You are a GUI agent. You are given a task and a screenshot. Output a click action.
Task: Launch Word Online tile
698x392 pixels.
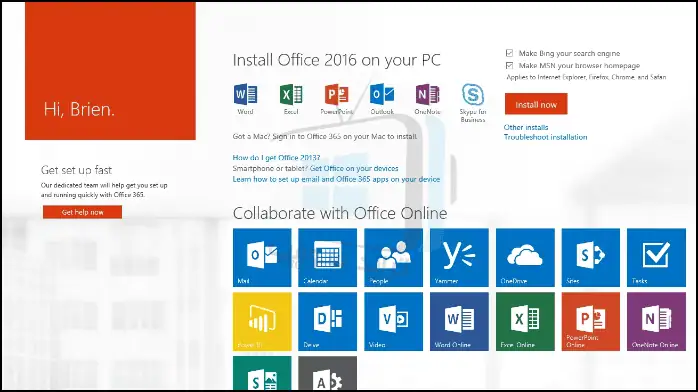pos(459,321)
